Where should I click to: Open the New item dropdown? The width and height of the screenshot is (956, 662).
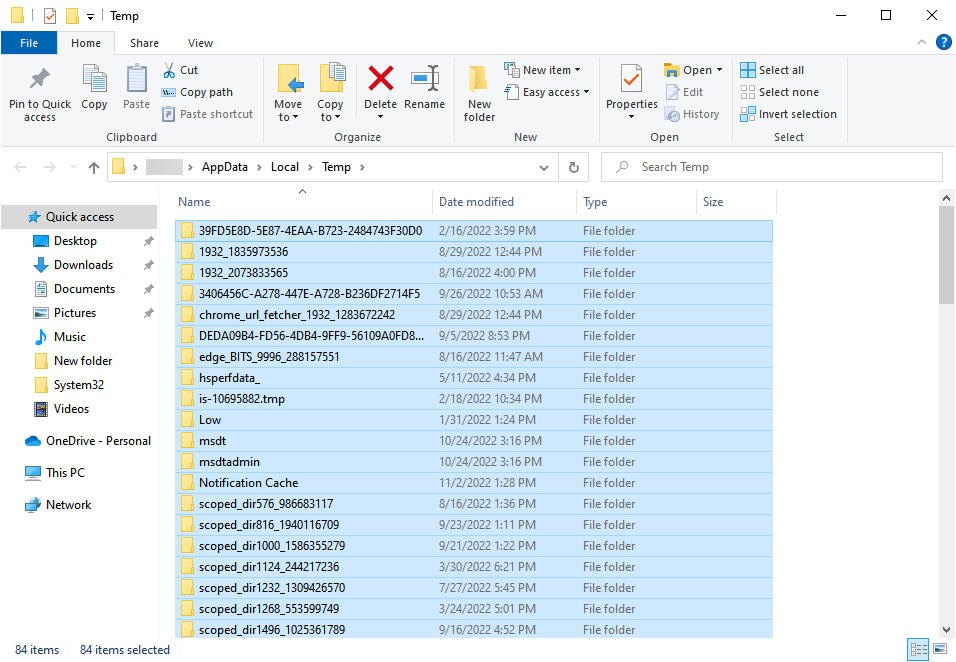(542, 70)
